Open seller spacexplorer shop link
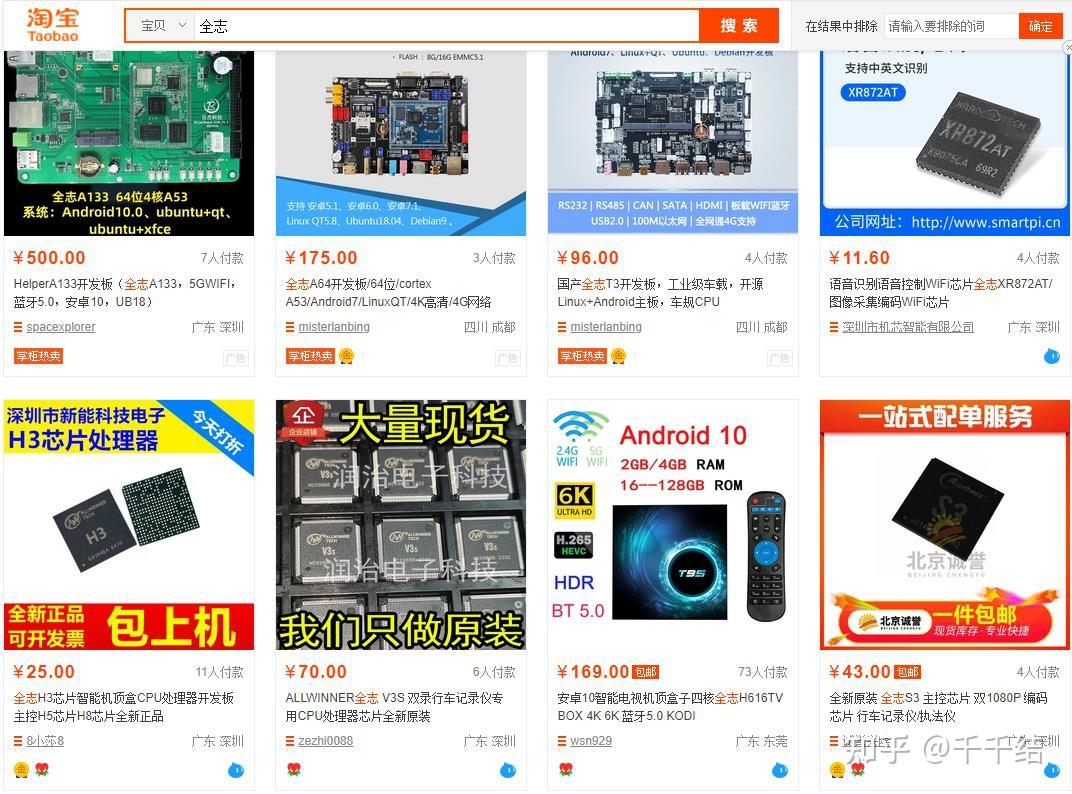This screenshot has height=794, width=1072. 61,327
